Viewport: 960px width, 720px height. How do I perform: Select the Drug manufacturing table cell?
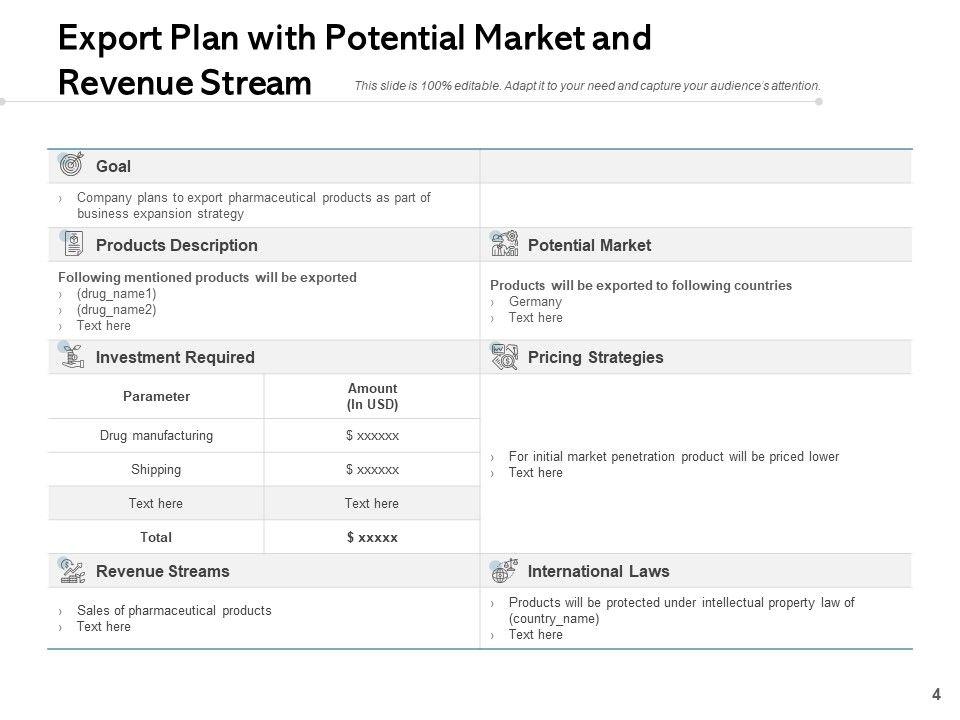(156, 435)
